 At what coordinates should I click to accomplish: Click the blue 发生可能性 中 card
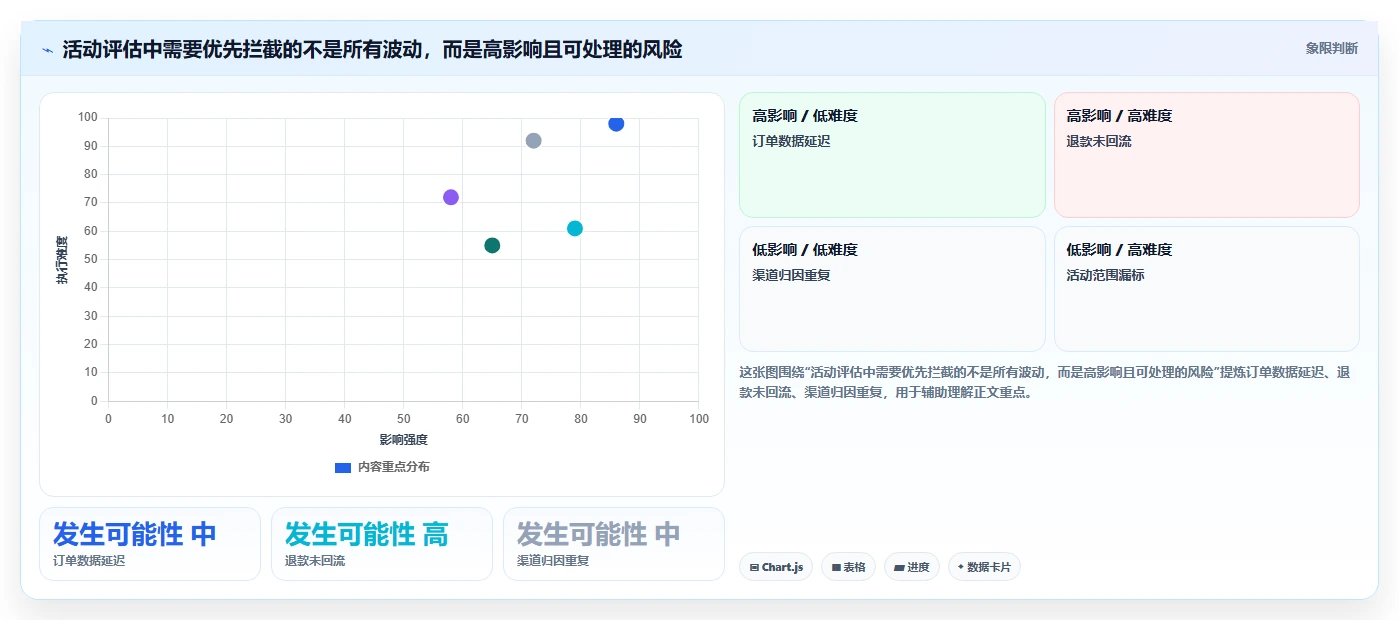pyautogui.click(x=150, y=544)
